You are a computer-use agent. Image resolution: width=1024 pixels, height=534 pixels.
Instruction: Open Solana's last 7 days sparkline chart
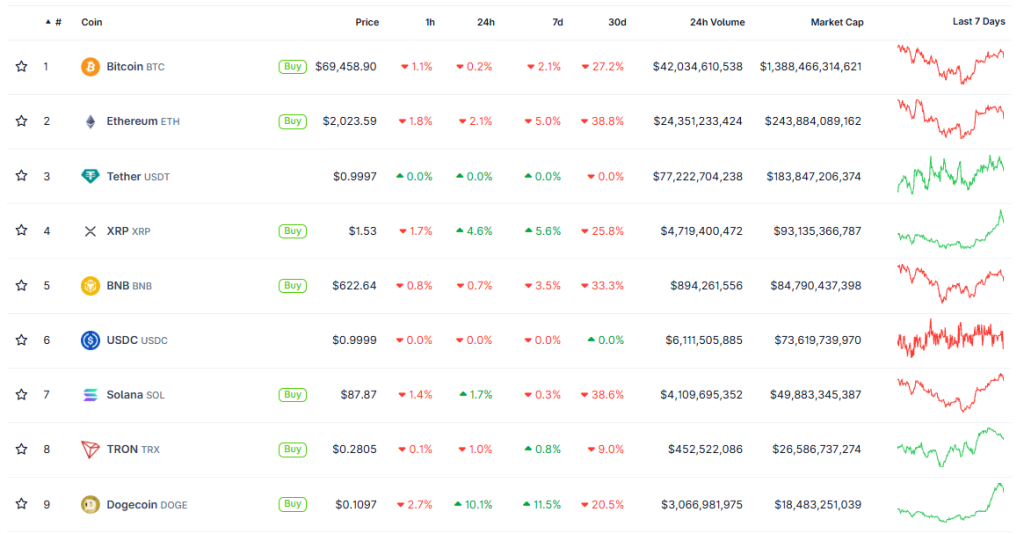click(x=951, y=393)
